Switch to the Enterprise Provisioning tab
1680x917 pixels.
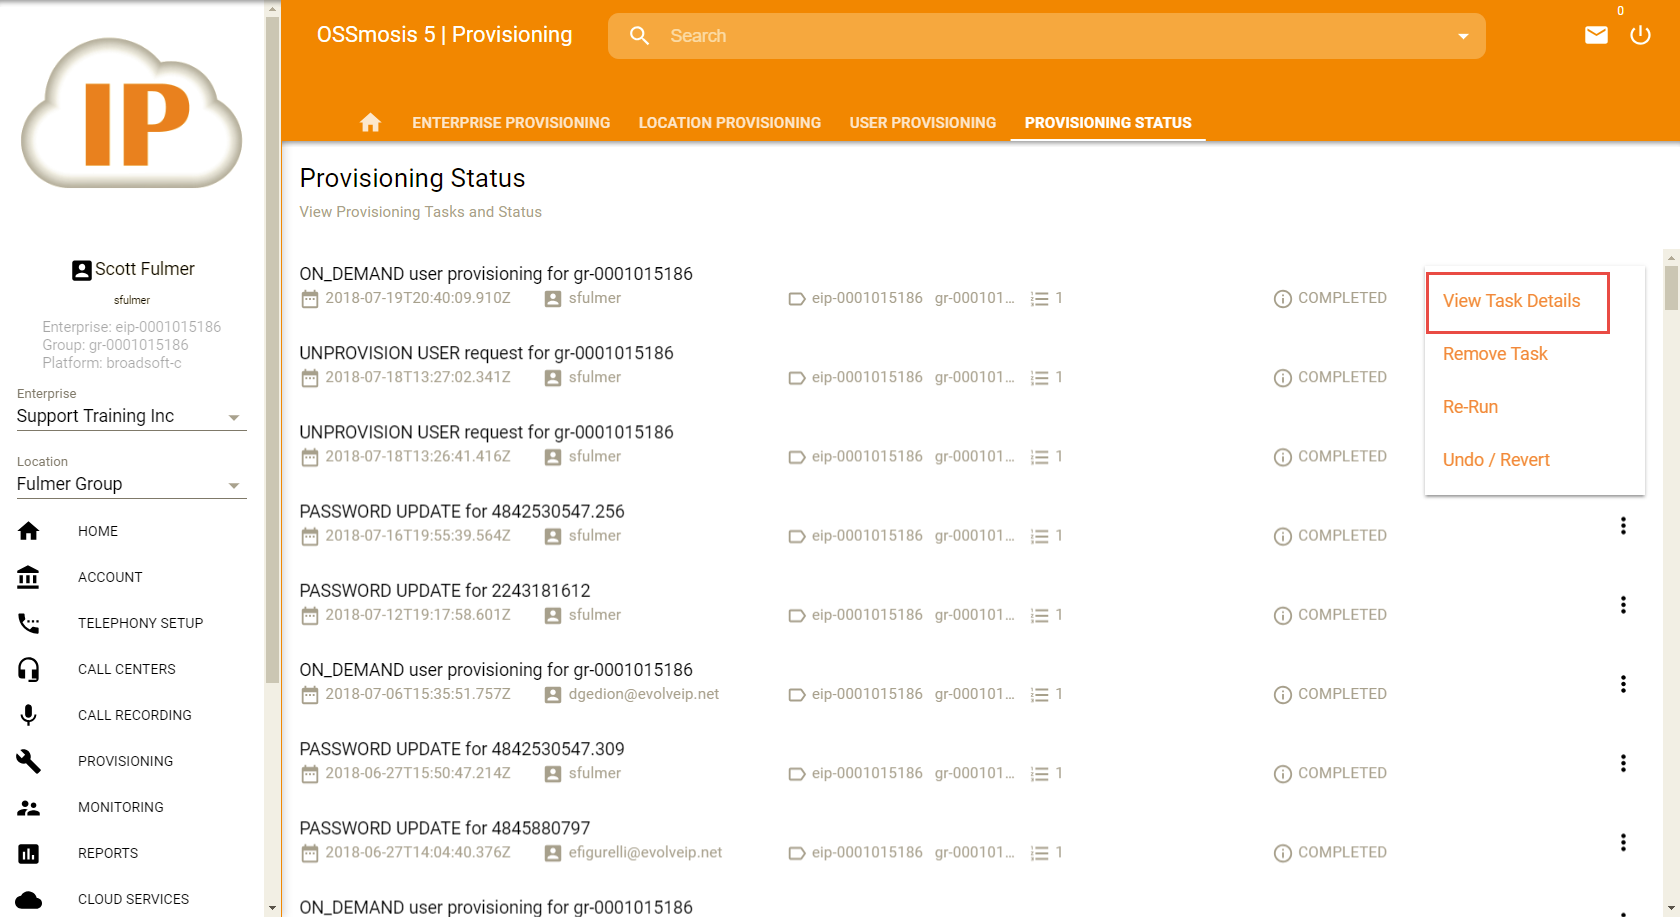[511, 123]
